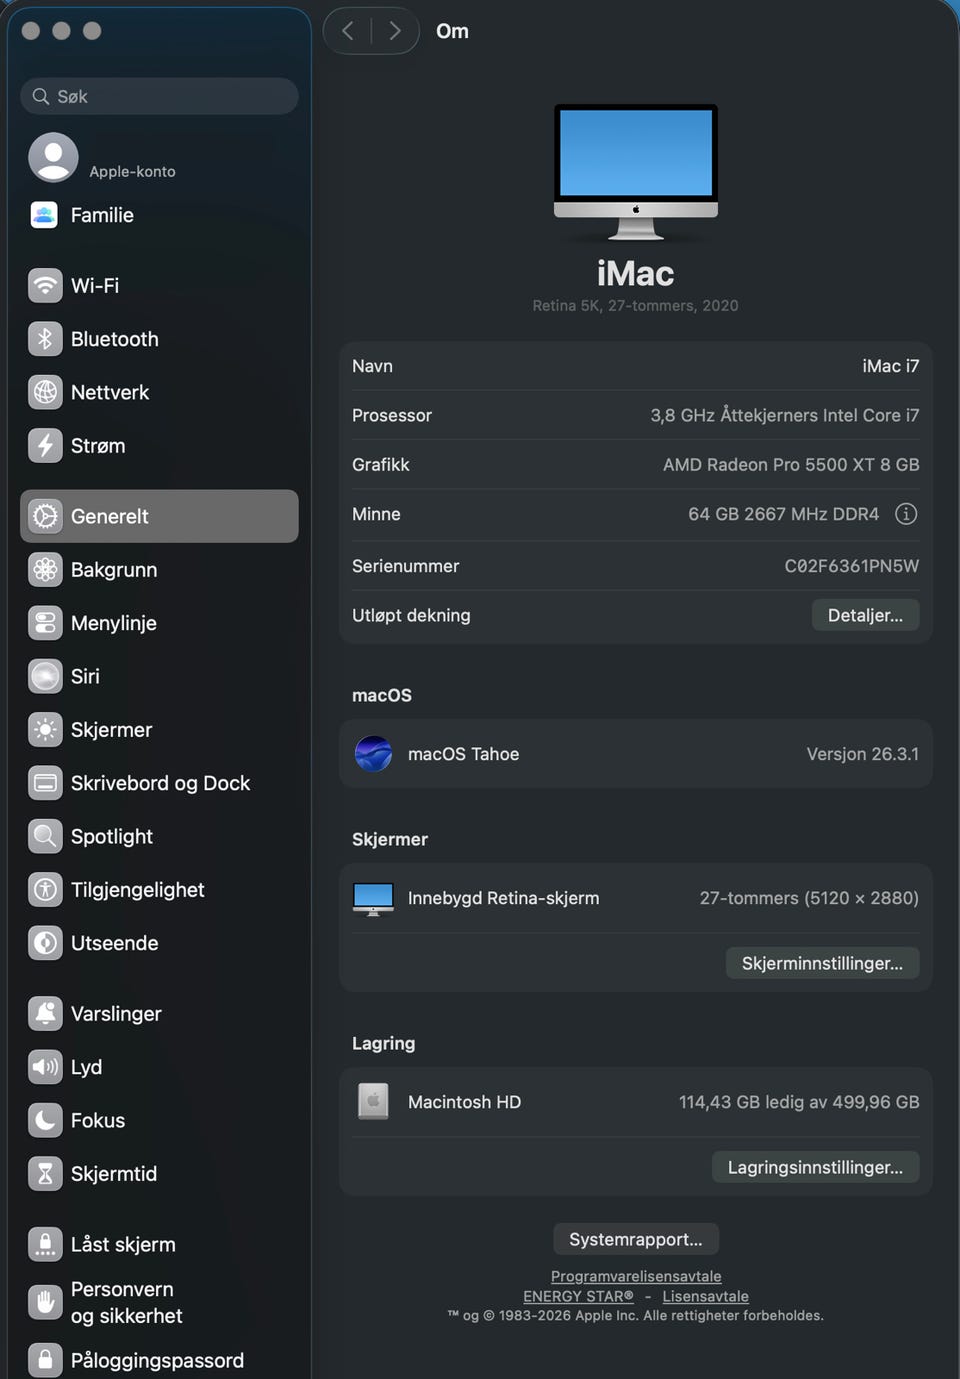960x1379 pixels.
Task: Click the Macintosh HD drive icon
Action: click(x=373, y=1102)
